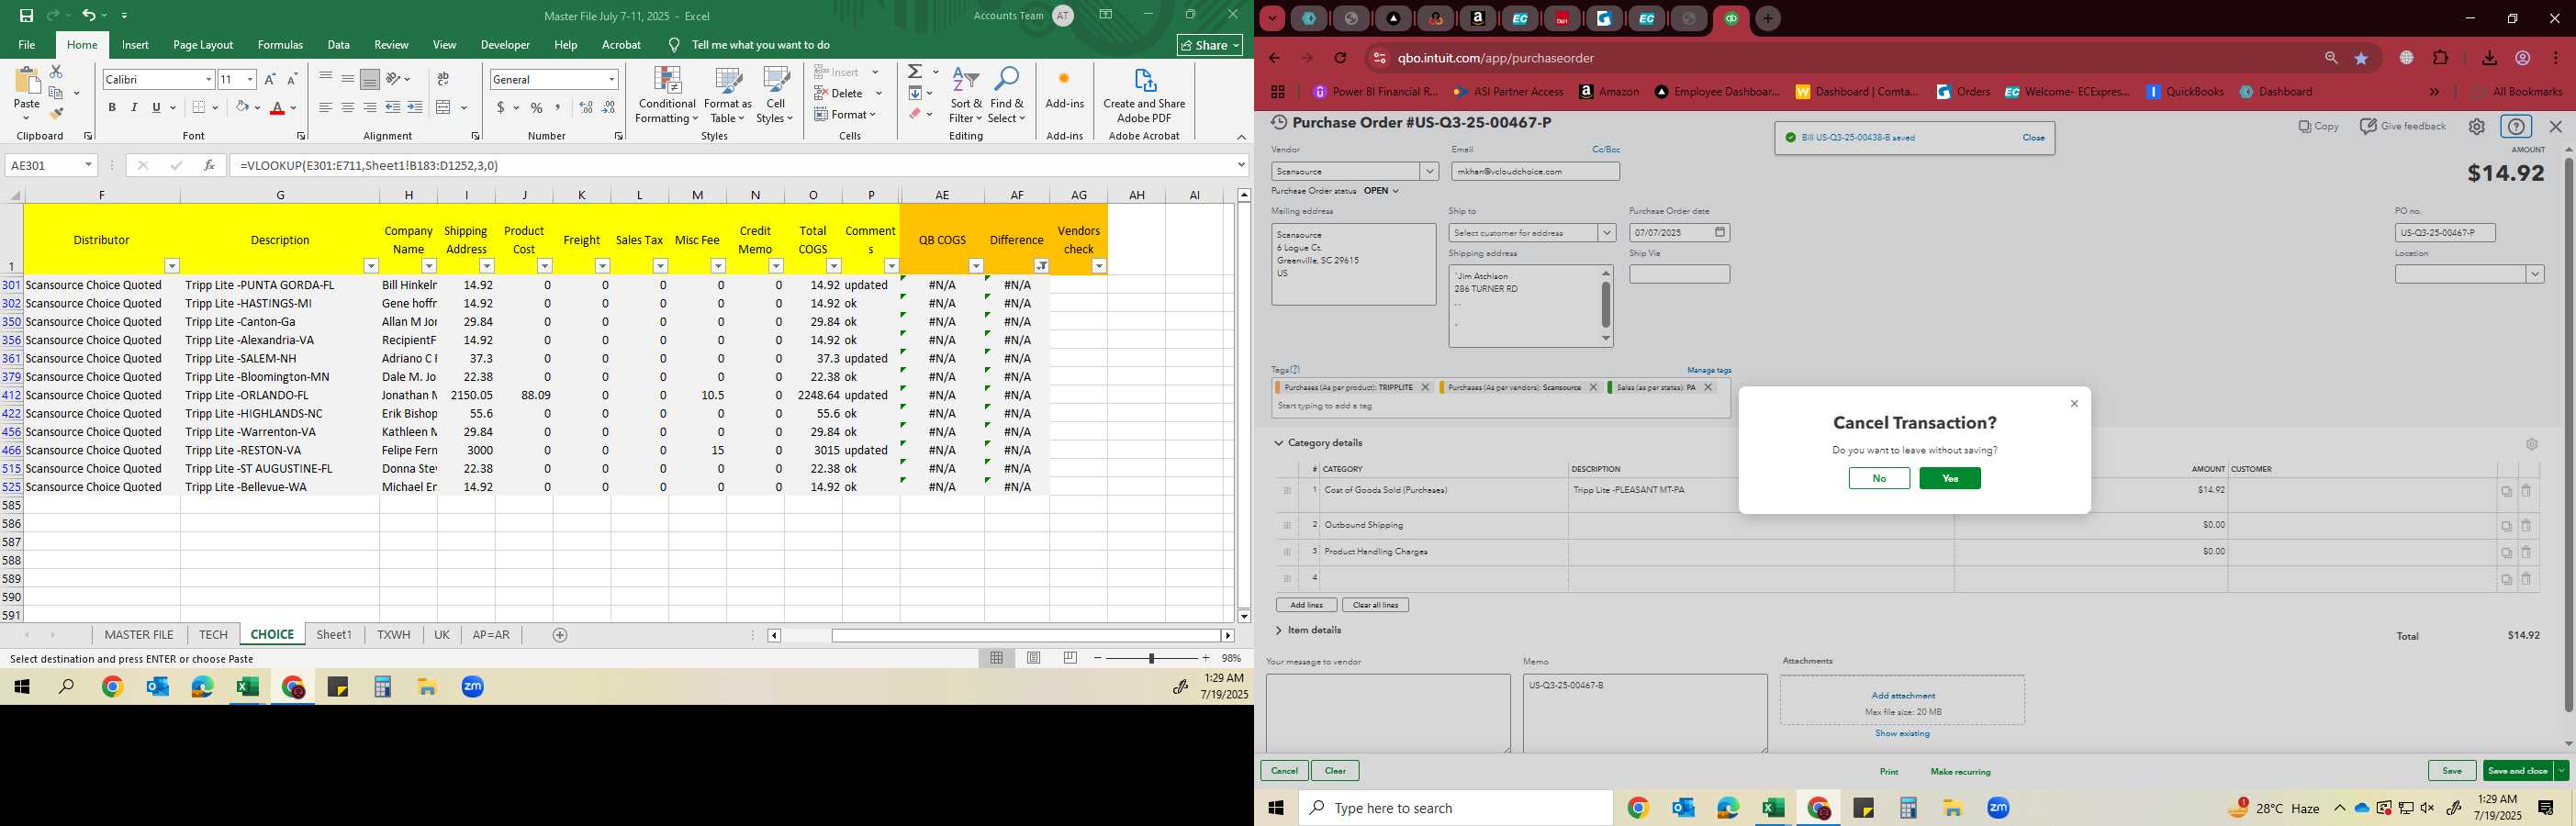Switch to MASTER FILE sheet tab

coord(139,635)
